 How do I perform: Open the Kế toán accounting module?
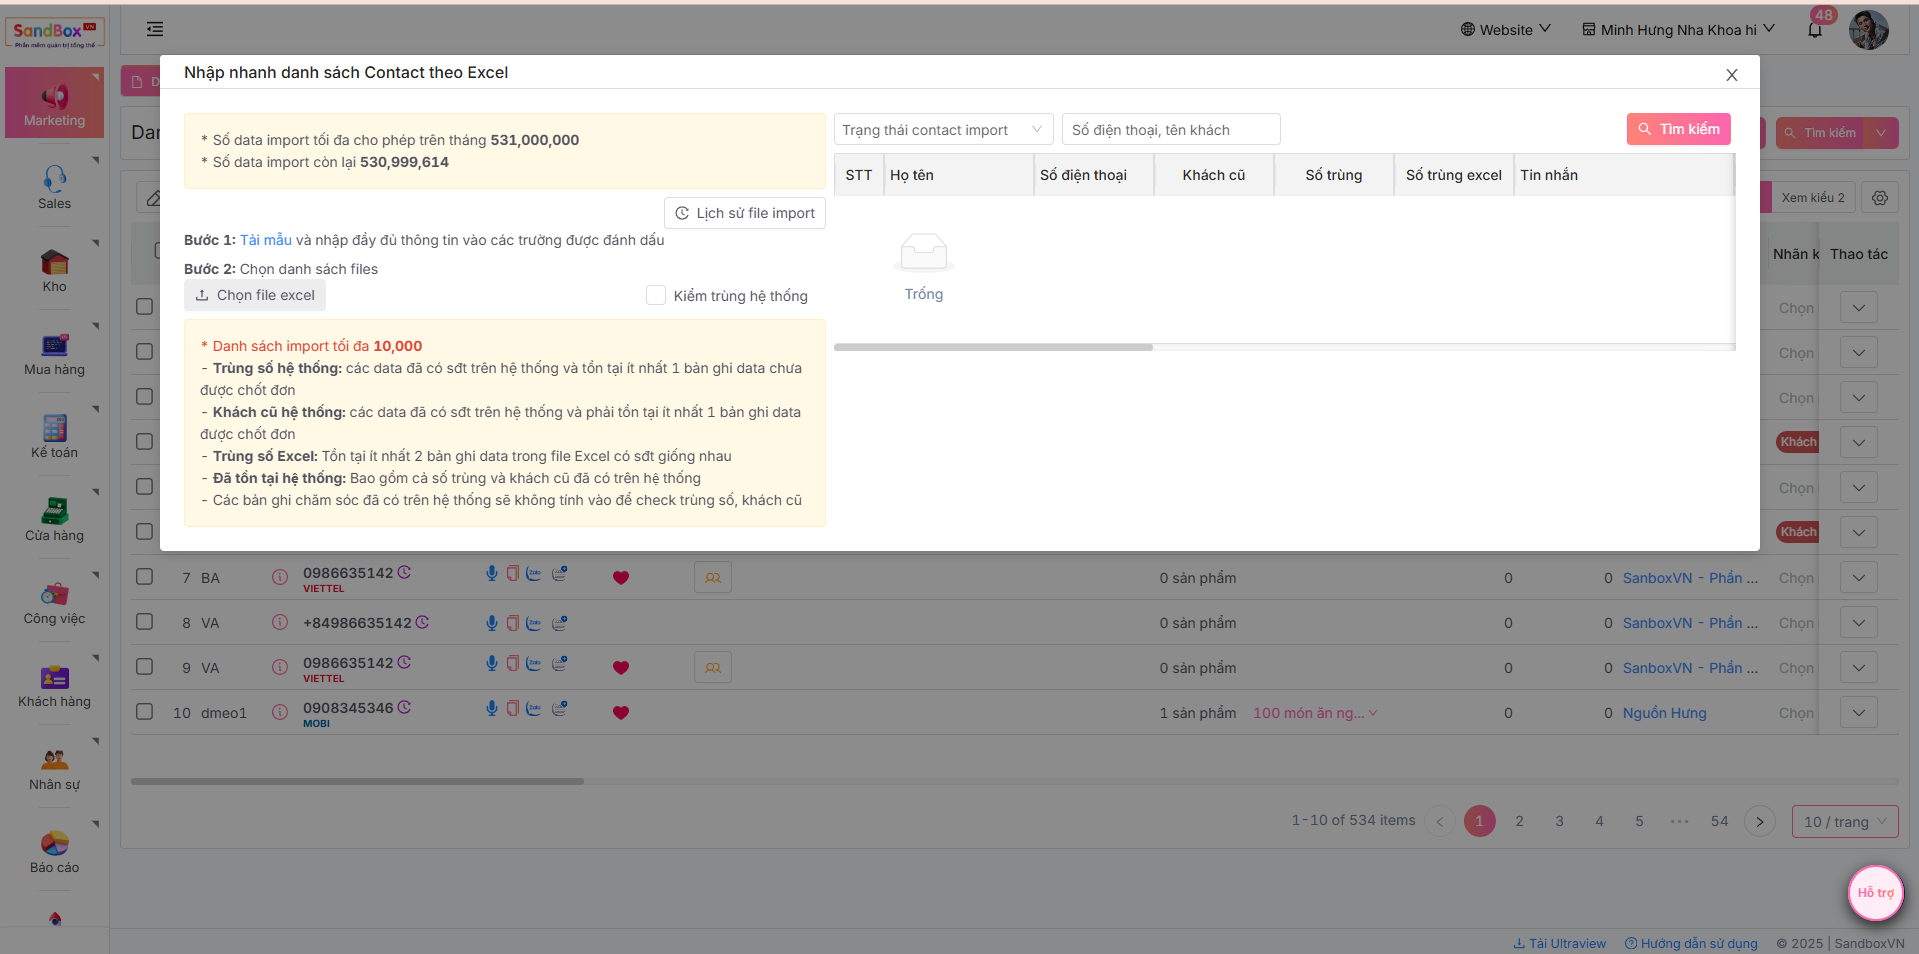pos(54,436)
